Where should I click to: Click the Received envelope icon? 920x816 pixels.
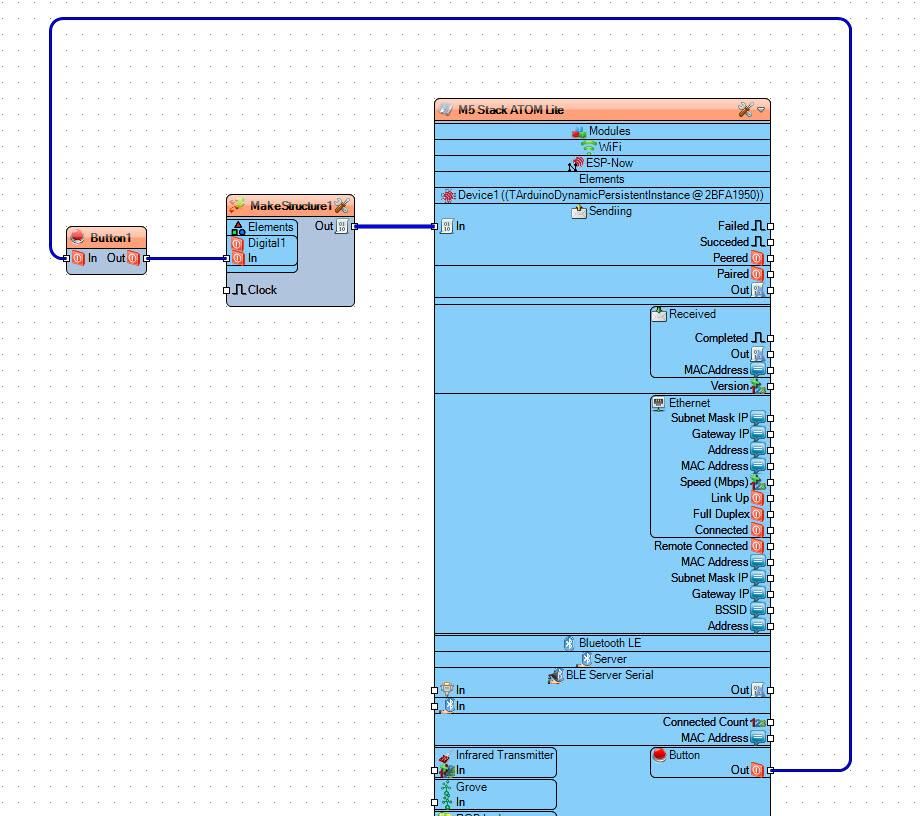659,314
